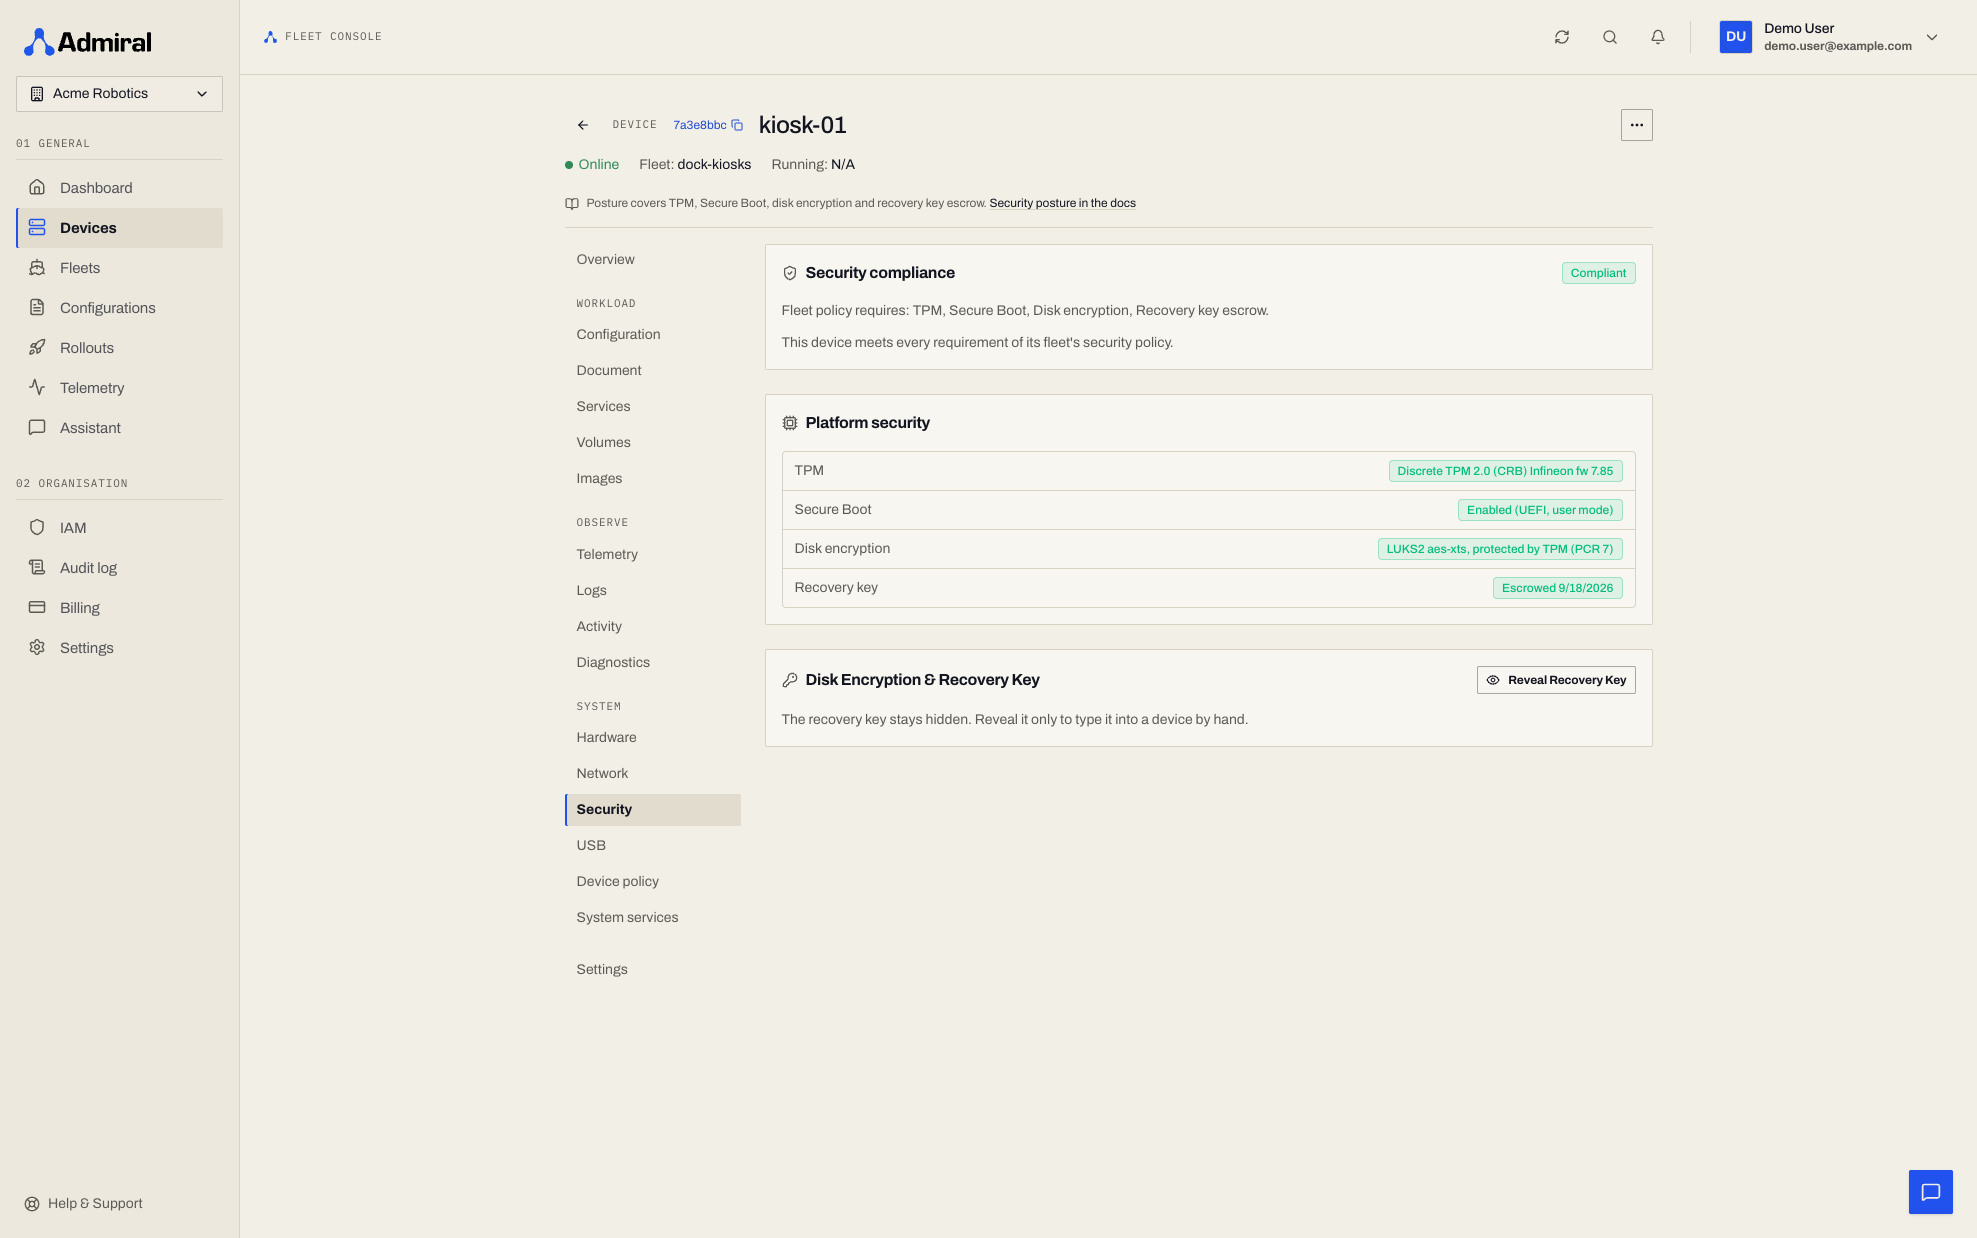Reveal the recovery key
Viewport: 1977px width, 1238px height.
(1556, 680)
